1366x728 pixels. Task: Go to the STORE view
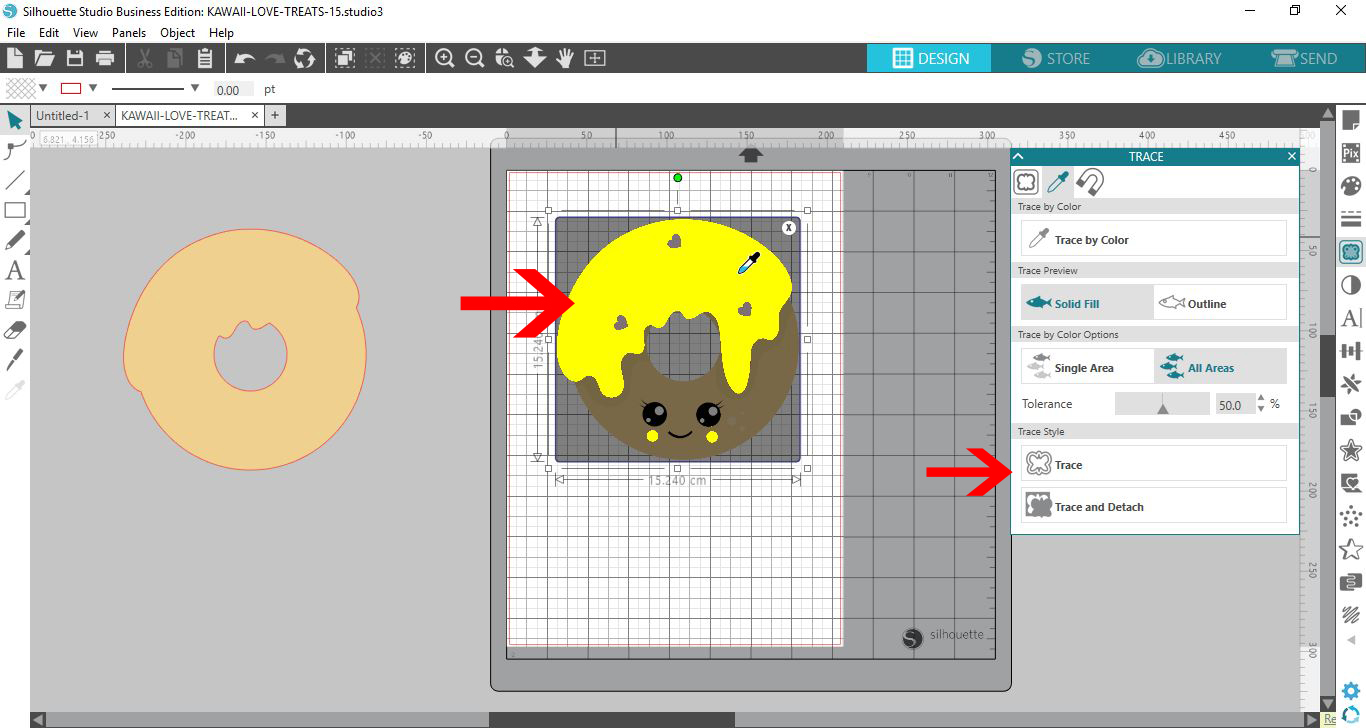click(1054, 58)
